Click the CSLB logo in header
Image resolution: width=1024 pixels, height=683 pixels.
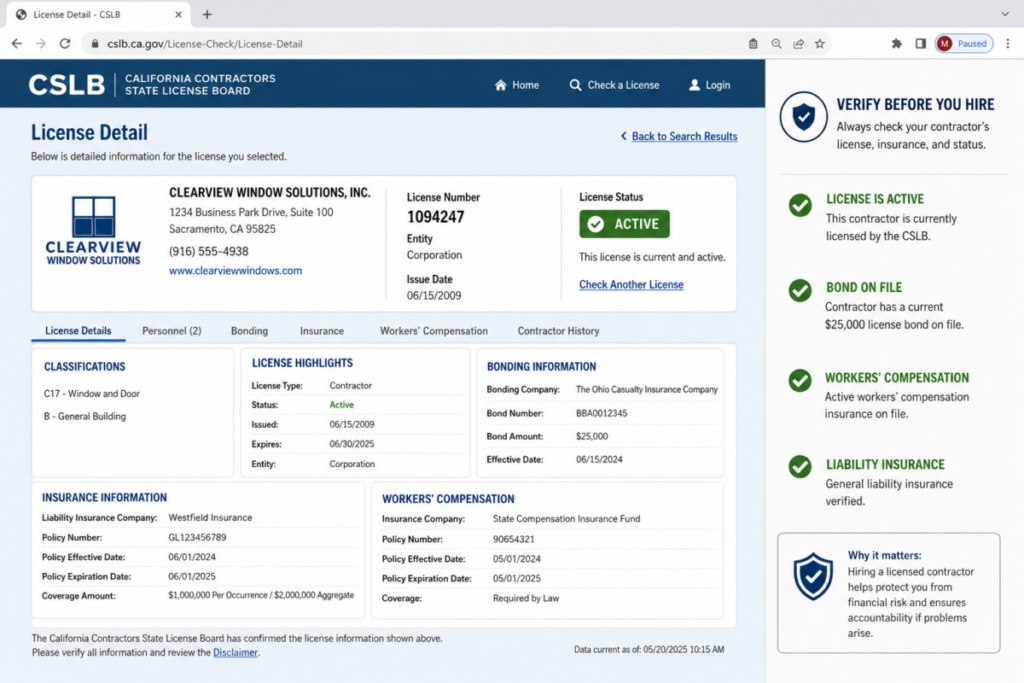pyautogui.click(x=66, y=85)
